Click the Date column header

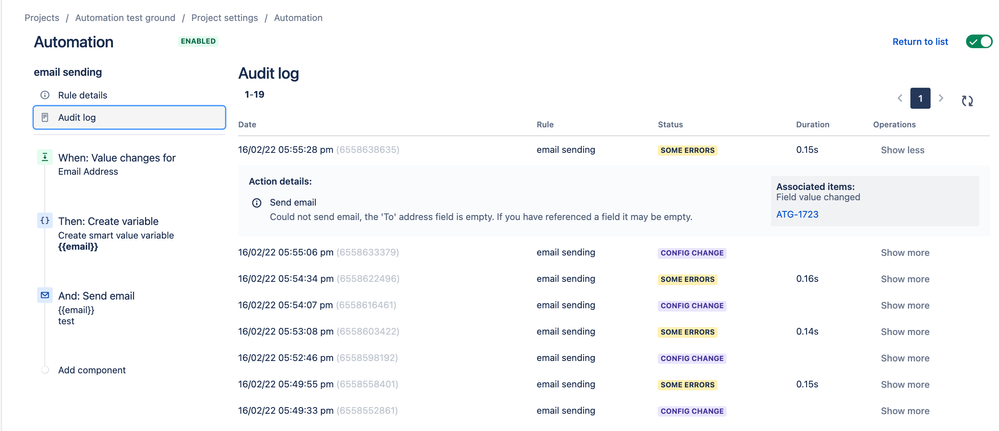click(x=247, y=124)
